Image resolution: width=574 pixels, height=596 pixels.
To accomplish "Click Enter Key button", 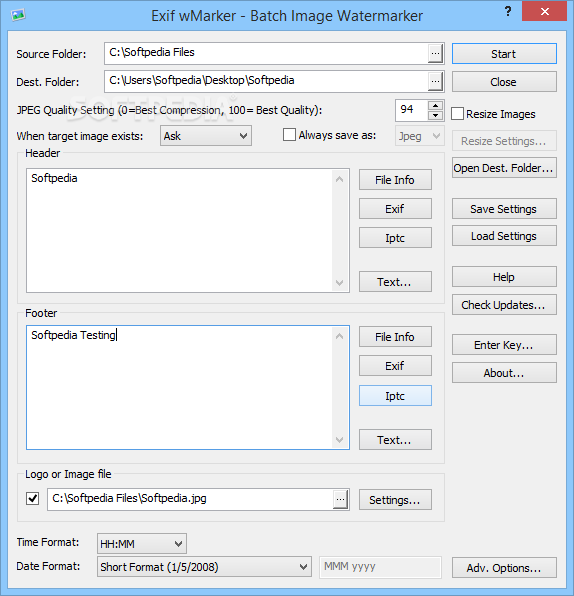I will [504, 345].
